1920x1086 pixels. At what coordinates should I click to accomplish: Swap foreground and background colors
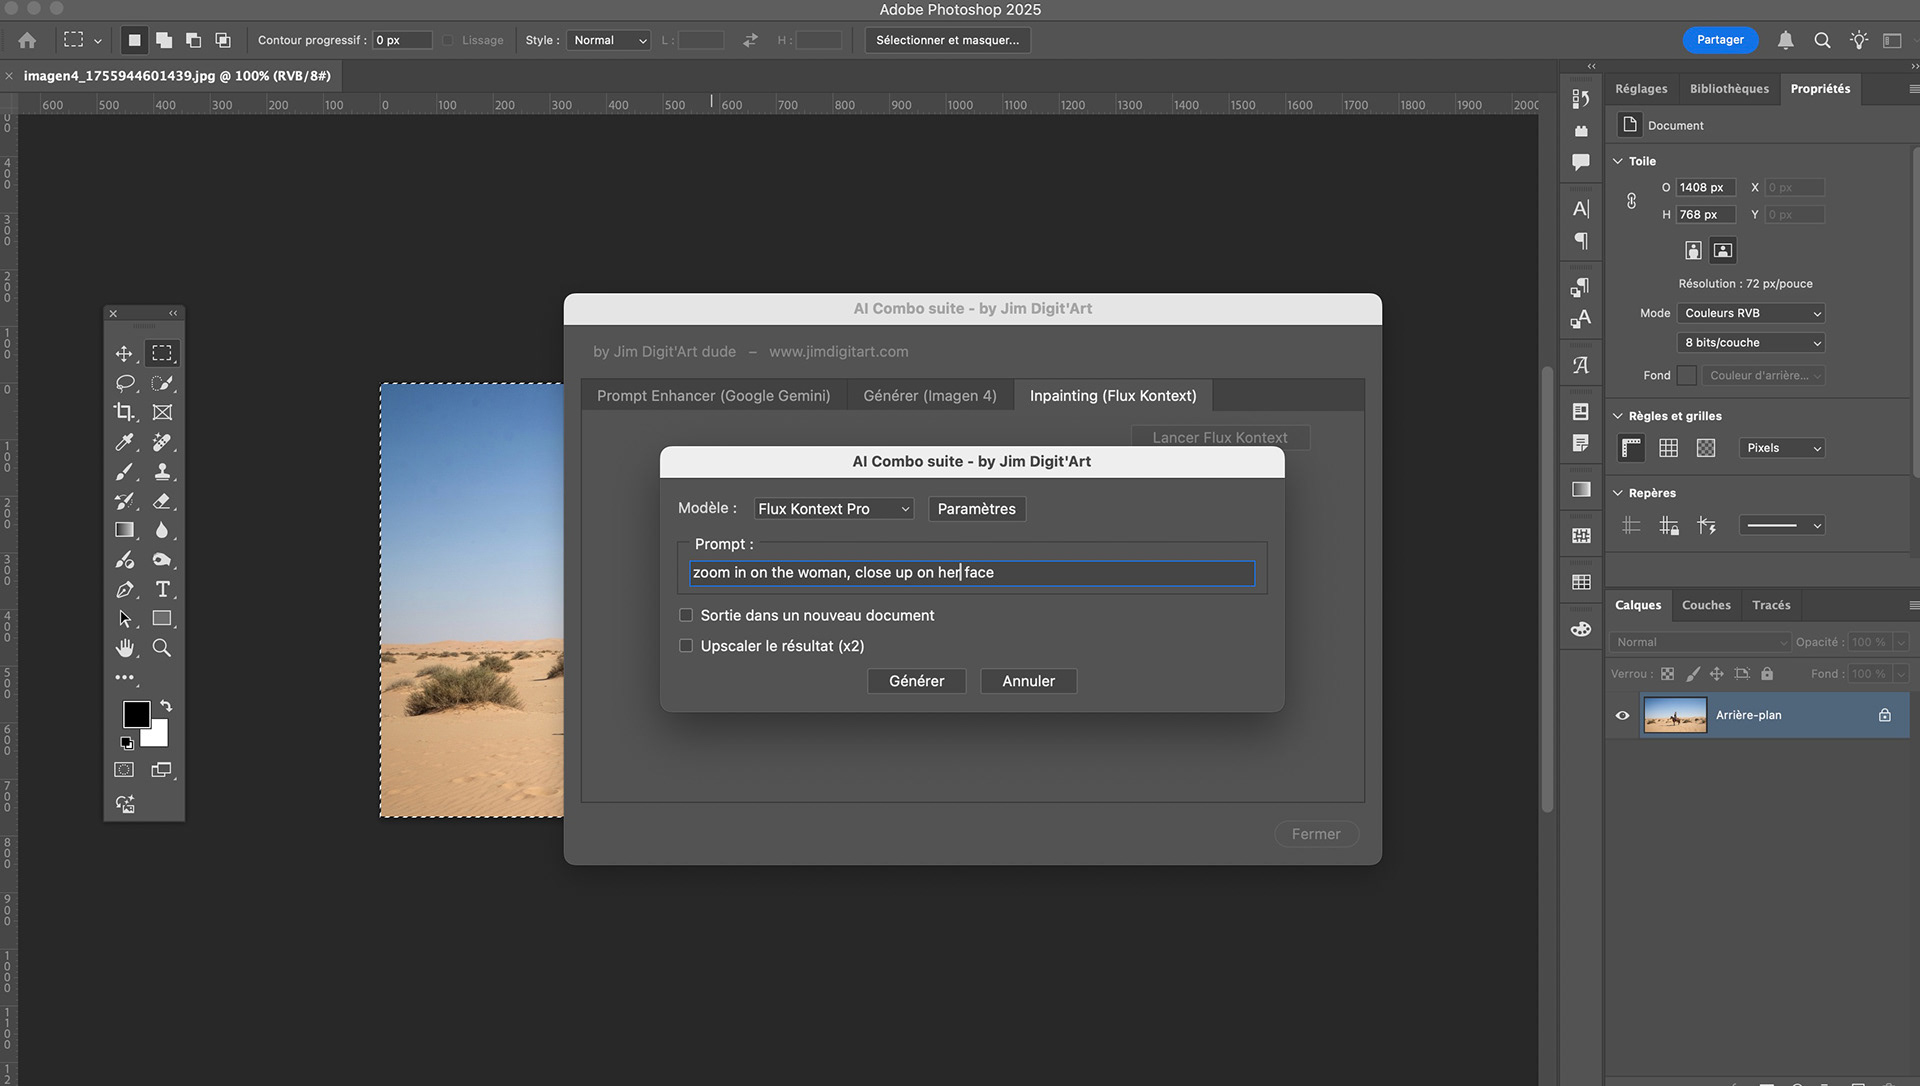(166, 705)
